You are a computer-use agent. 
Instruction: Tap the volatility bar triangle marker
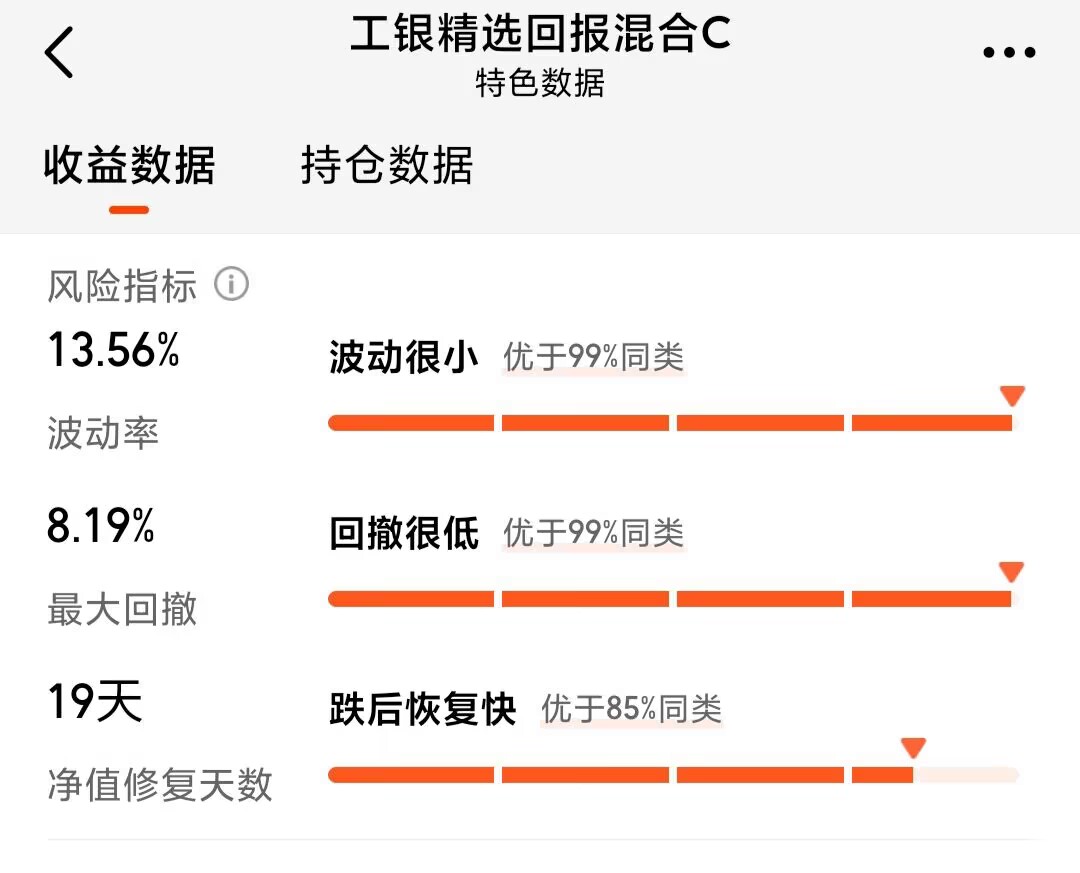click(1012, 396)
